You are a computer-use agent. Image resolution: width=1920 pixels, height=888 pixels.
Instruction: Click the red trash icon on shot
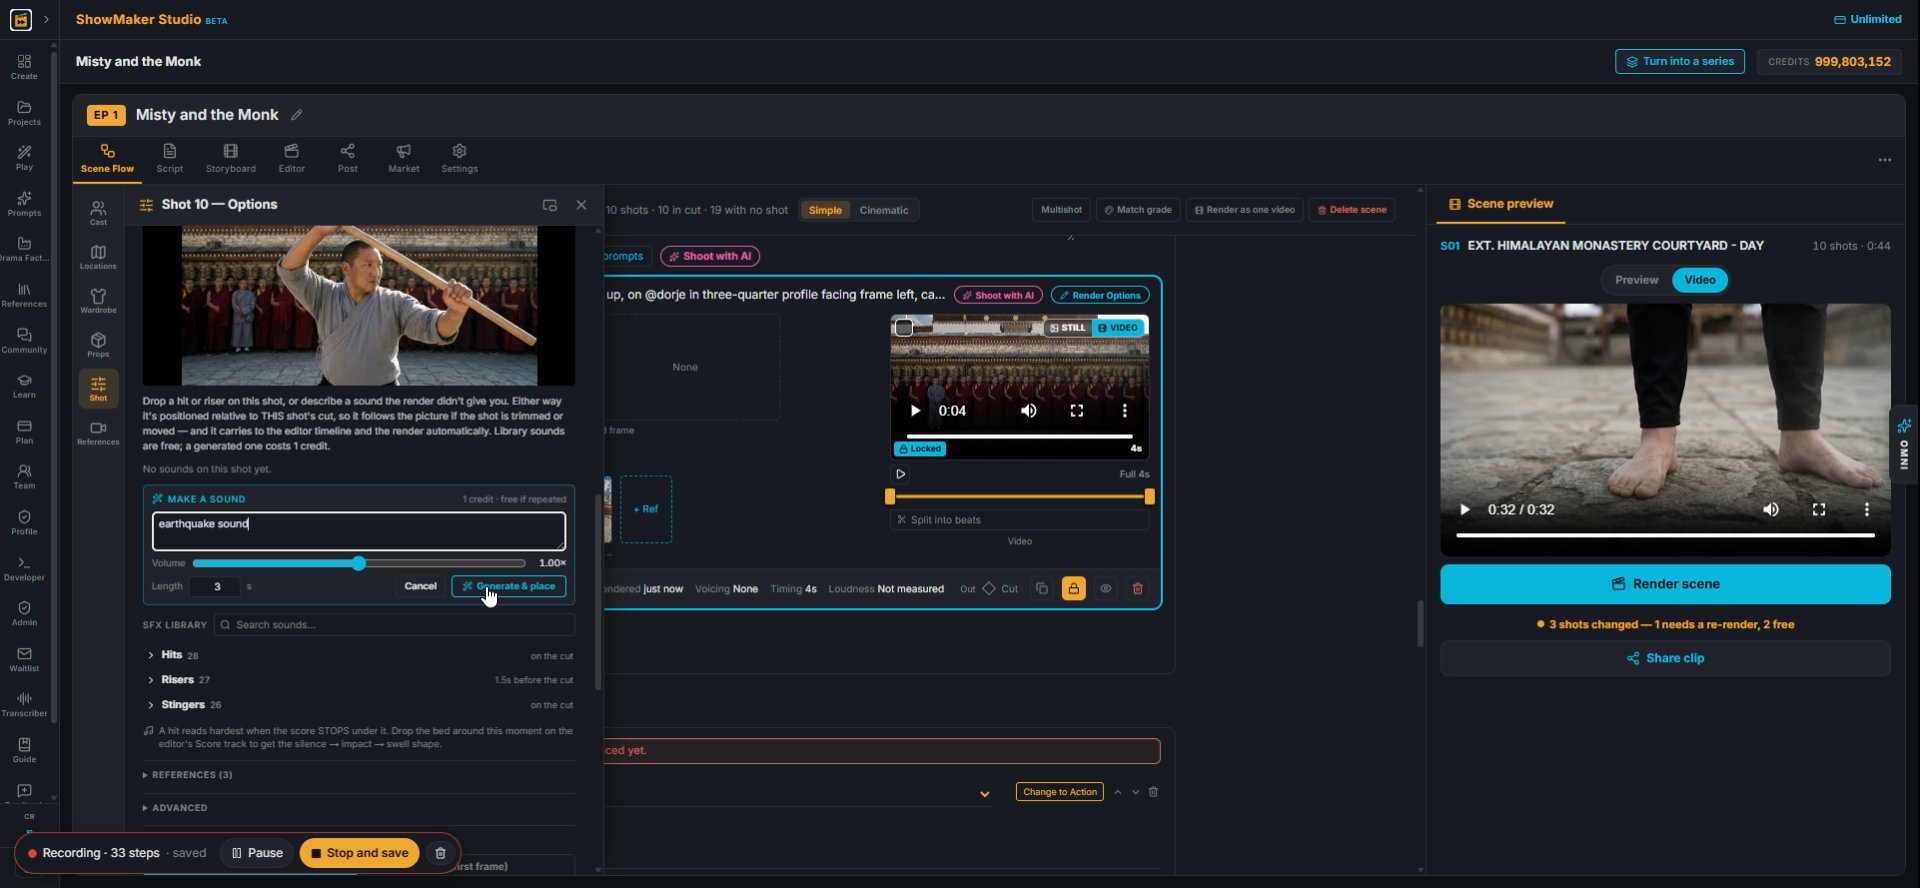click(1137, 589)
